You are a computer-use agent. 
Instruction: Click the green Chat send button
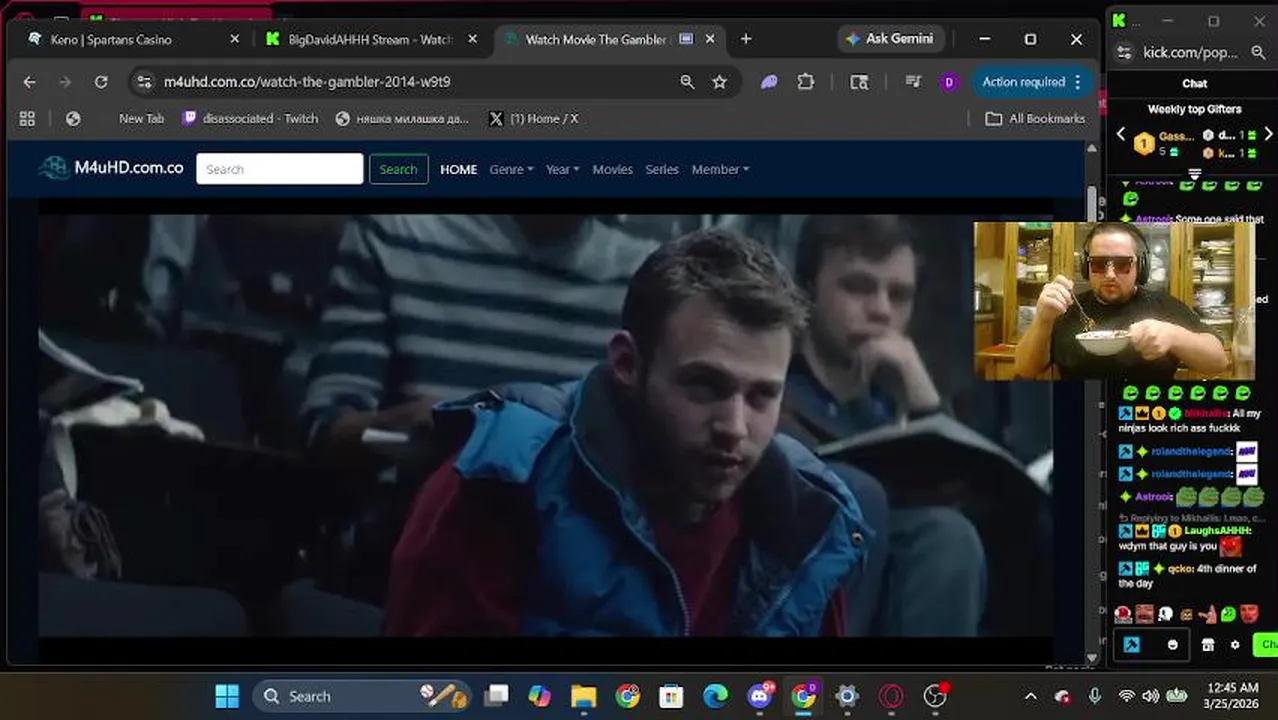tap(1266, 645)
